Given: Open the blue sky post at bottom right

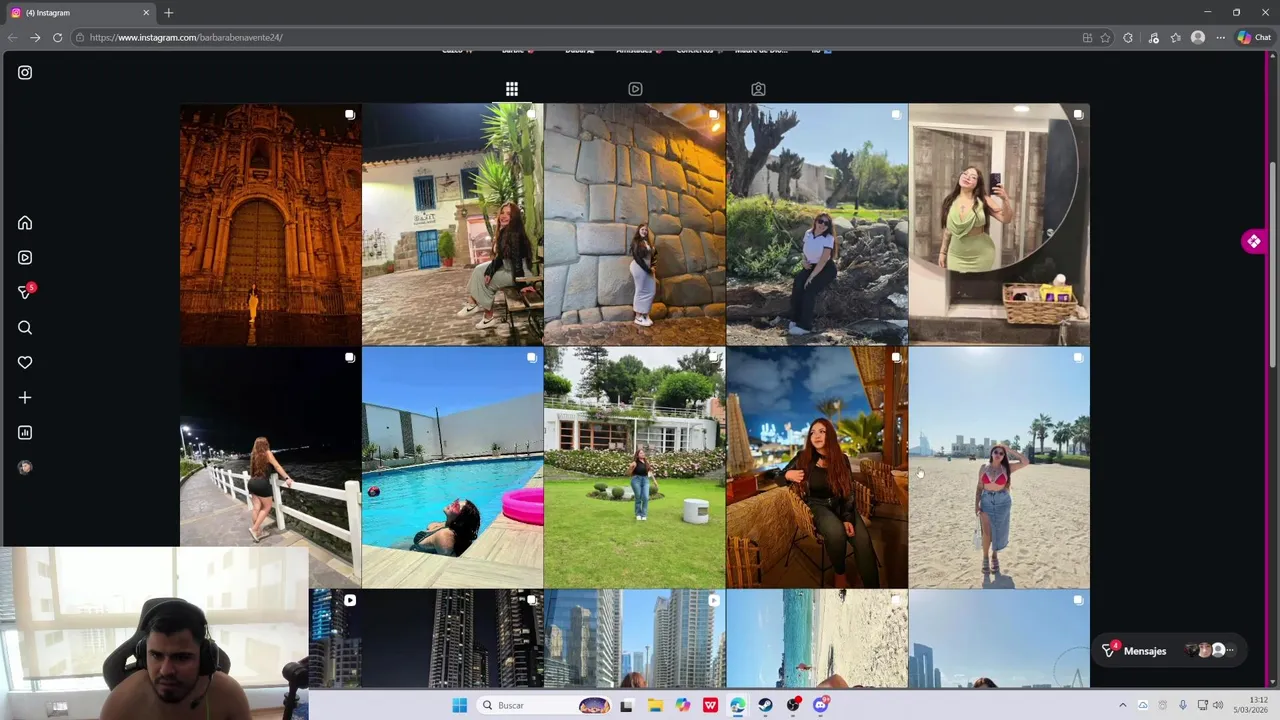Looking at the screenshot, I should pyautogui.click(x=998, y=638).
